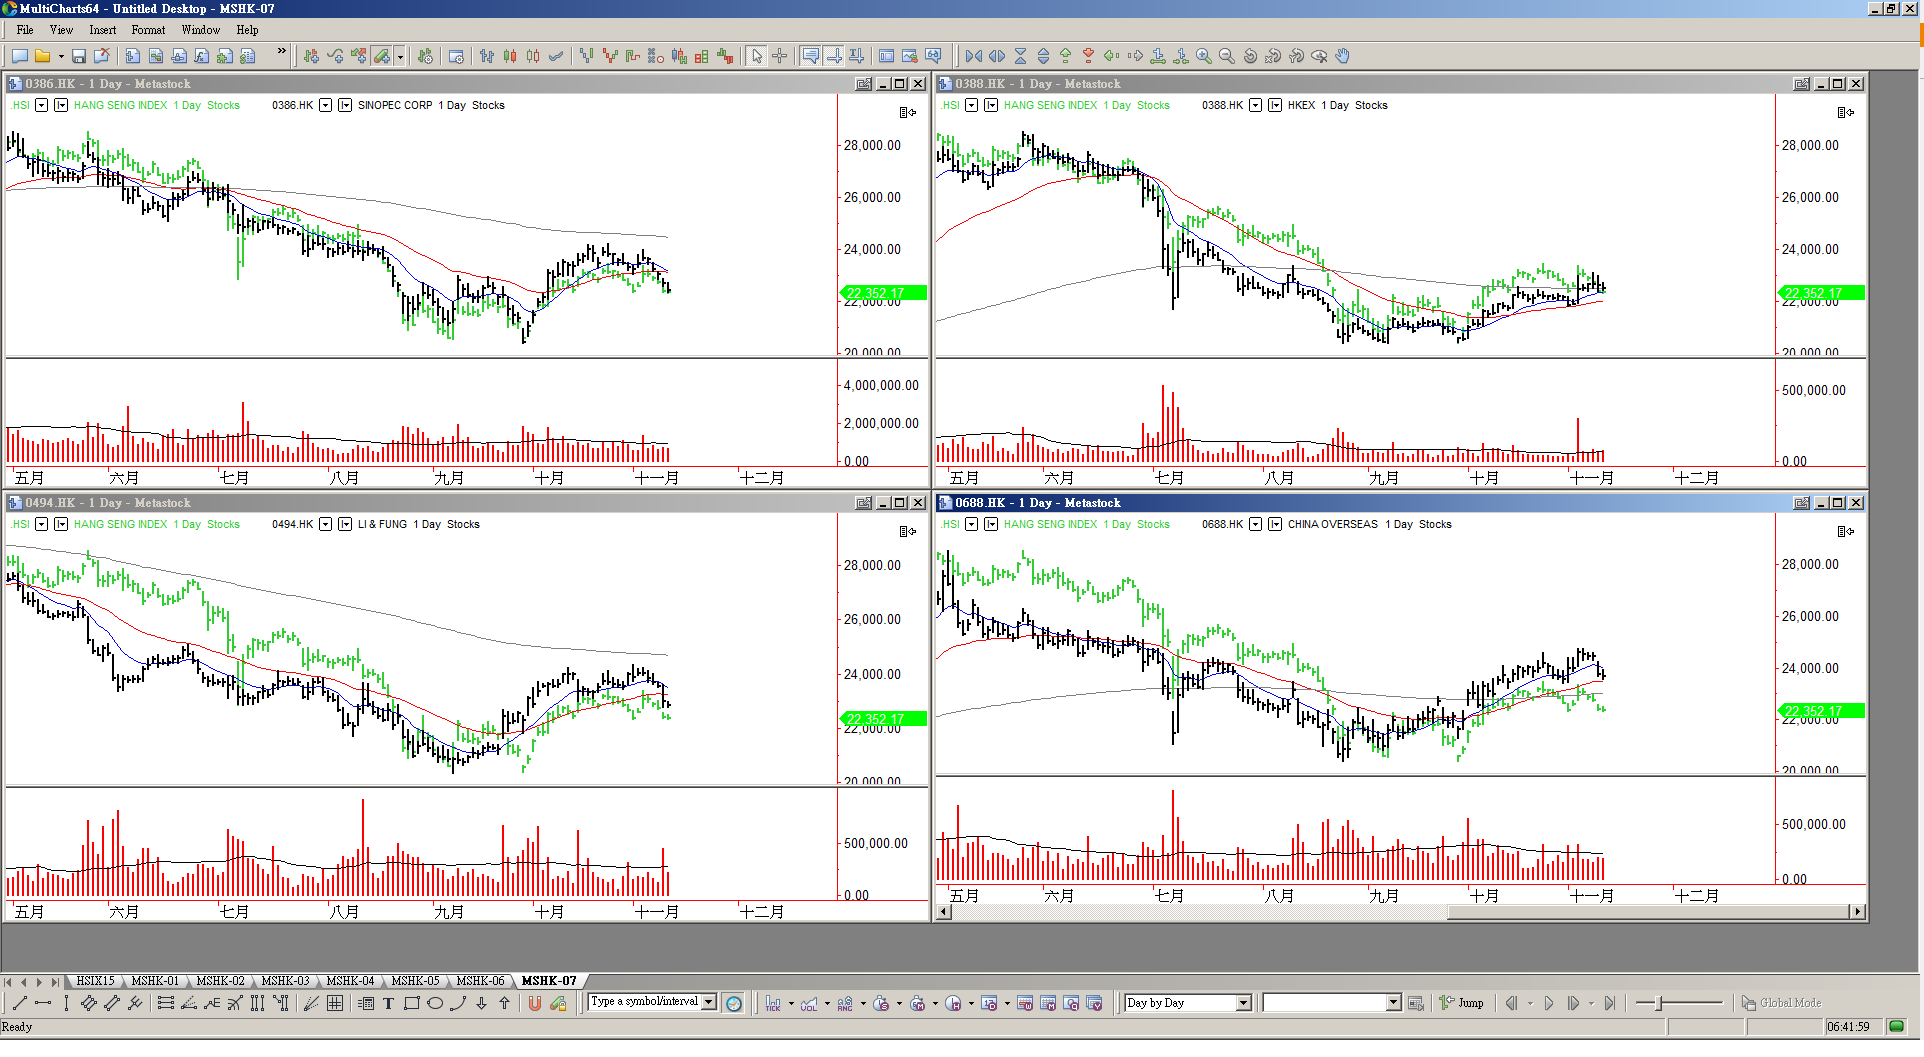The image size is (1924, 1057).
Task: Select the Rectangle drawing tool
Action: coord(412,1003)
